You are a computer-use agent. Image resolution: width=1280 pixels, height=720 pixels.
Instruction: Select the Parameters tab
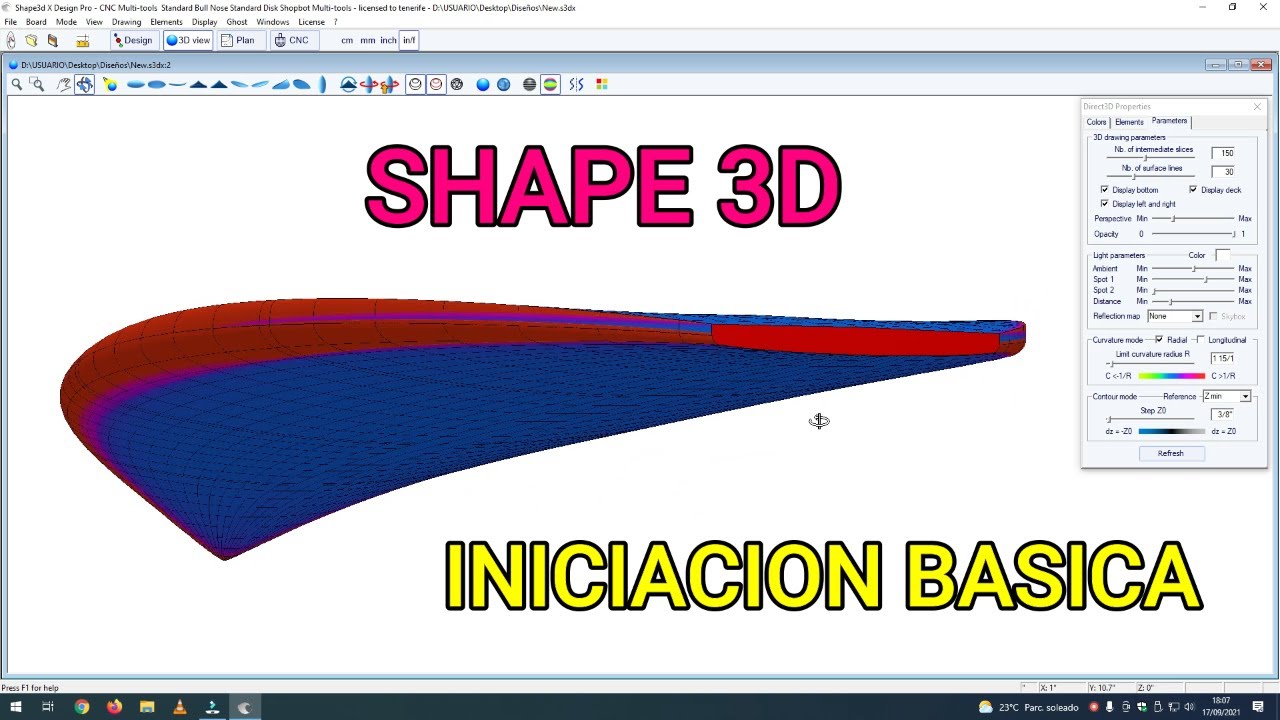pyautogui.click(x=1169, y=121)
